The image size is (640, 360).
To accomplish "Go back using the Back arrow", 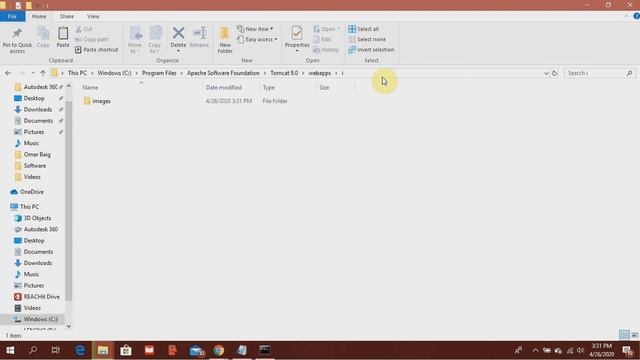I will [x=8, y=73].
